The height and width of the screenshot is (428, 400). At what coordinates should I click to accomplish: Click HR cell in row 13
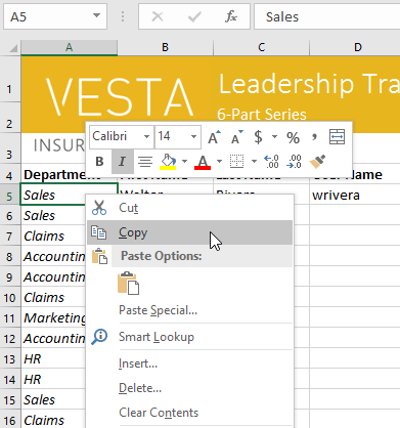tap(53, 359)
